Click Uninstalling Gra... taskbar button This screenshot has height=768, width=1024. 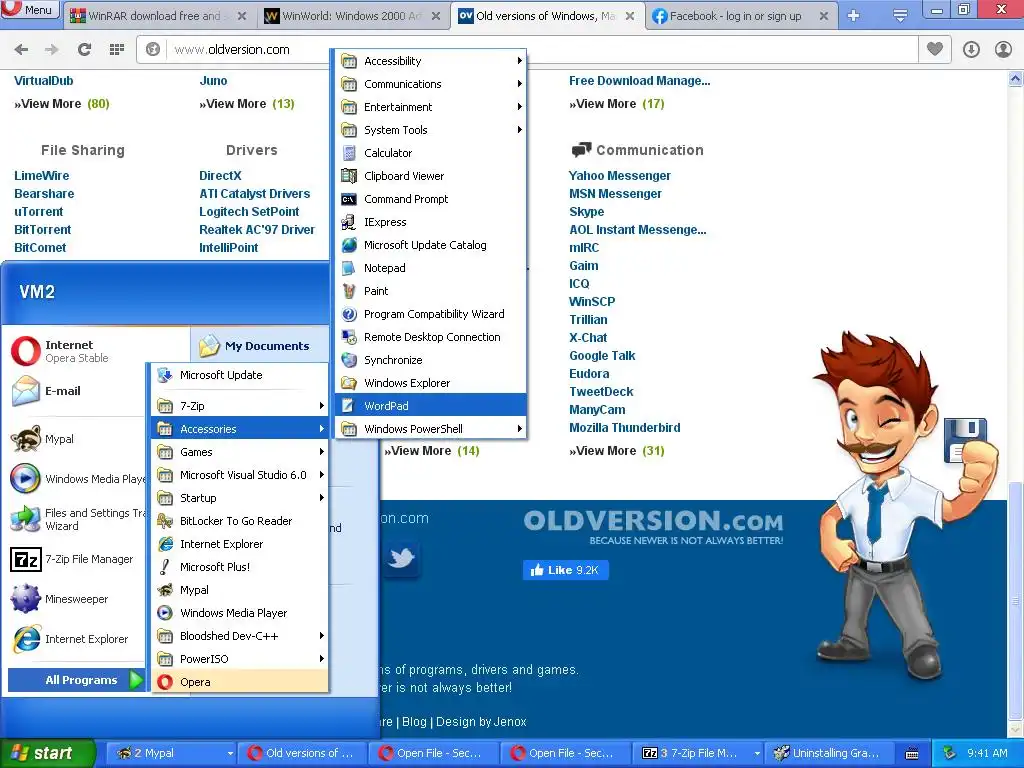(827, 753)
